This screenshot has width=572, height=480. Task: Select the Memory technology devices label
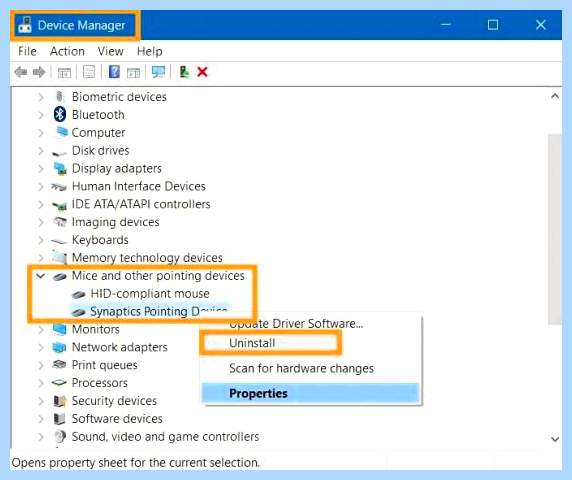click(147, 258)
